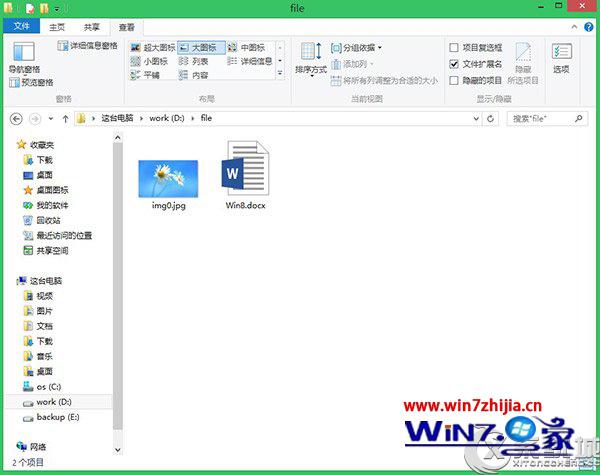Go back with the back arrow
This screenshot has height=475, width=600.
16,119
